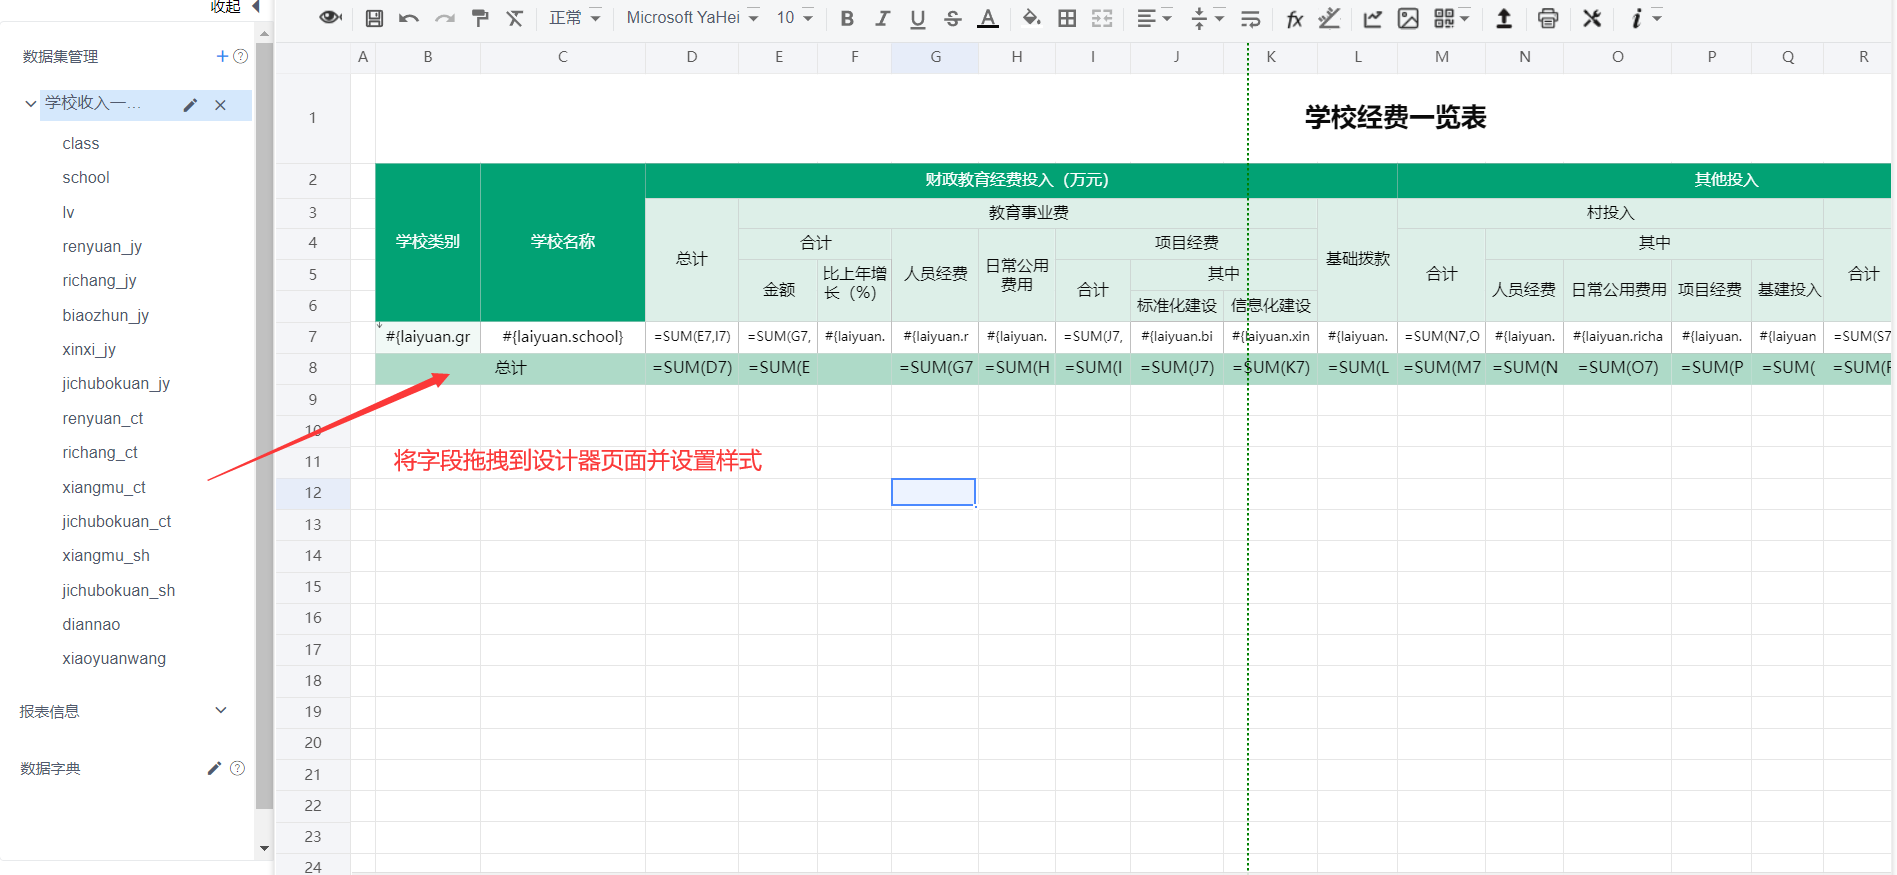
Task: Toggle strikethrough formatting
Action: pos(953,18)
